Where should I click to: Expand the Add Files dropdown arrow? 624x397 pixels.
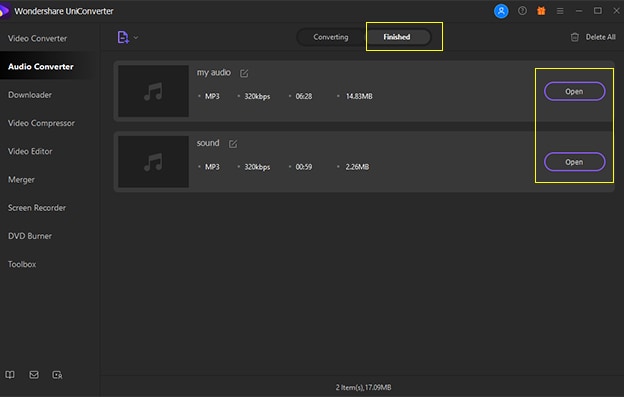(136, 37)
